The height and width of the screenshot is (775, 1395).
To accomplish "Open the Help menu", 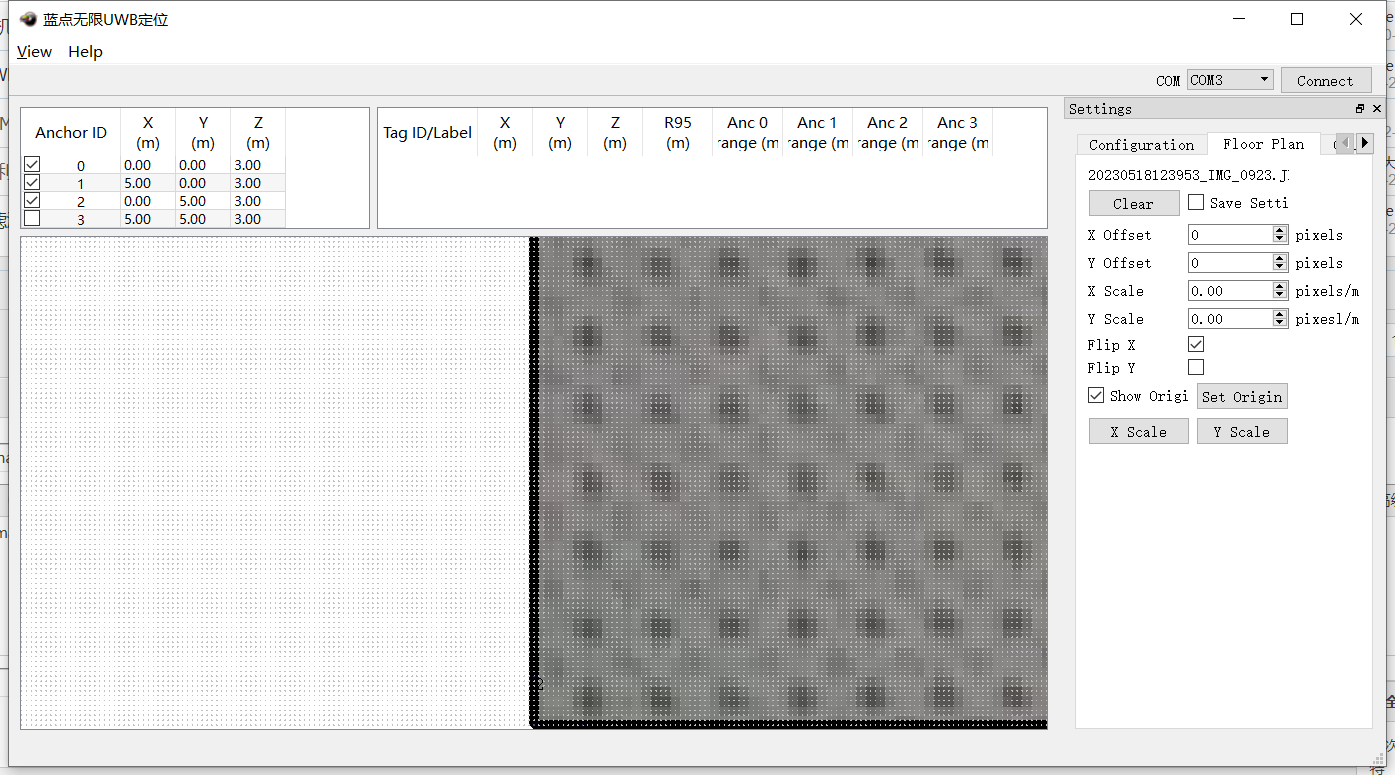I will [x=85, y=52].
